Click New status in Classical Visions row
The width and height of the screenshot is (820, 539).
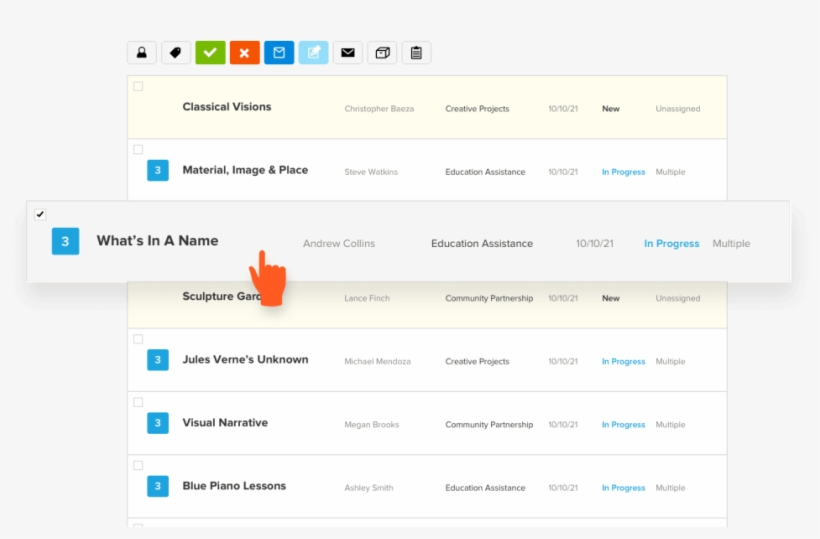coord(611,109)
